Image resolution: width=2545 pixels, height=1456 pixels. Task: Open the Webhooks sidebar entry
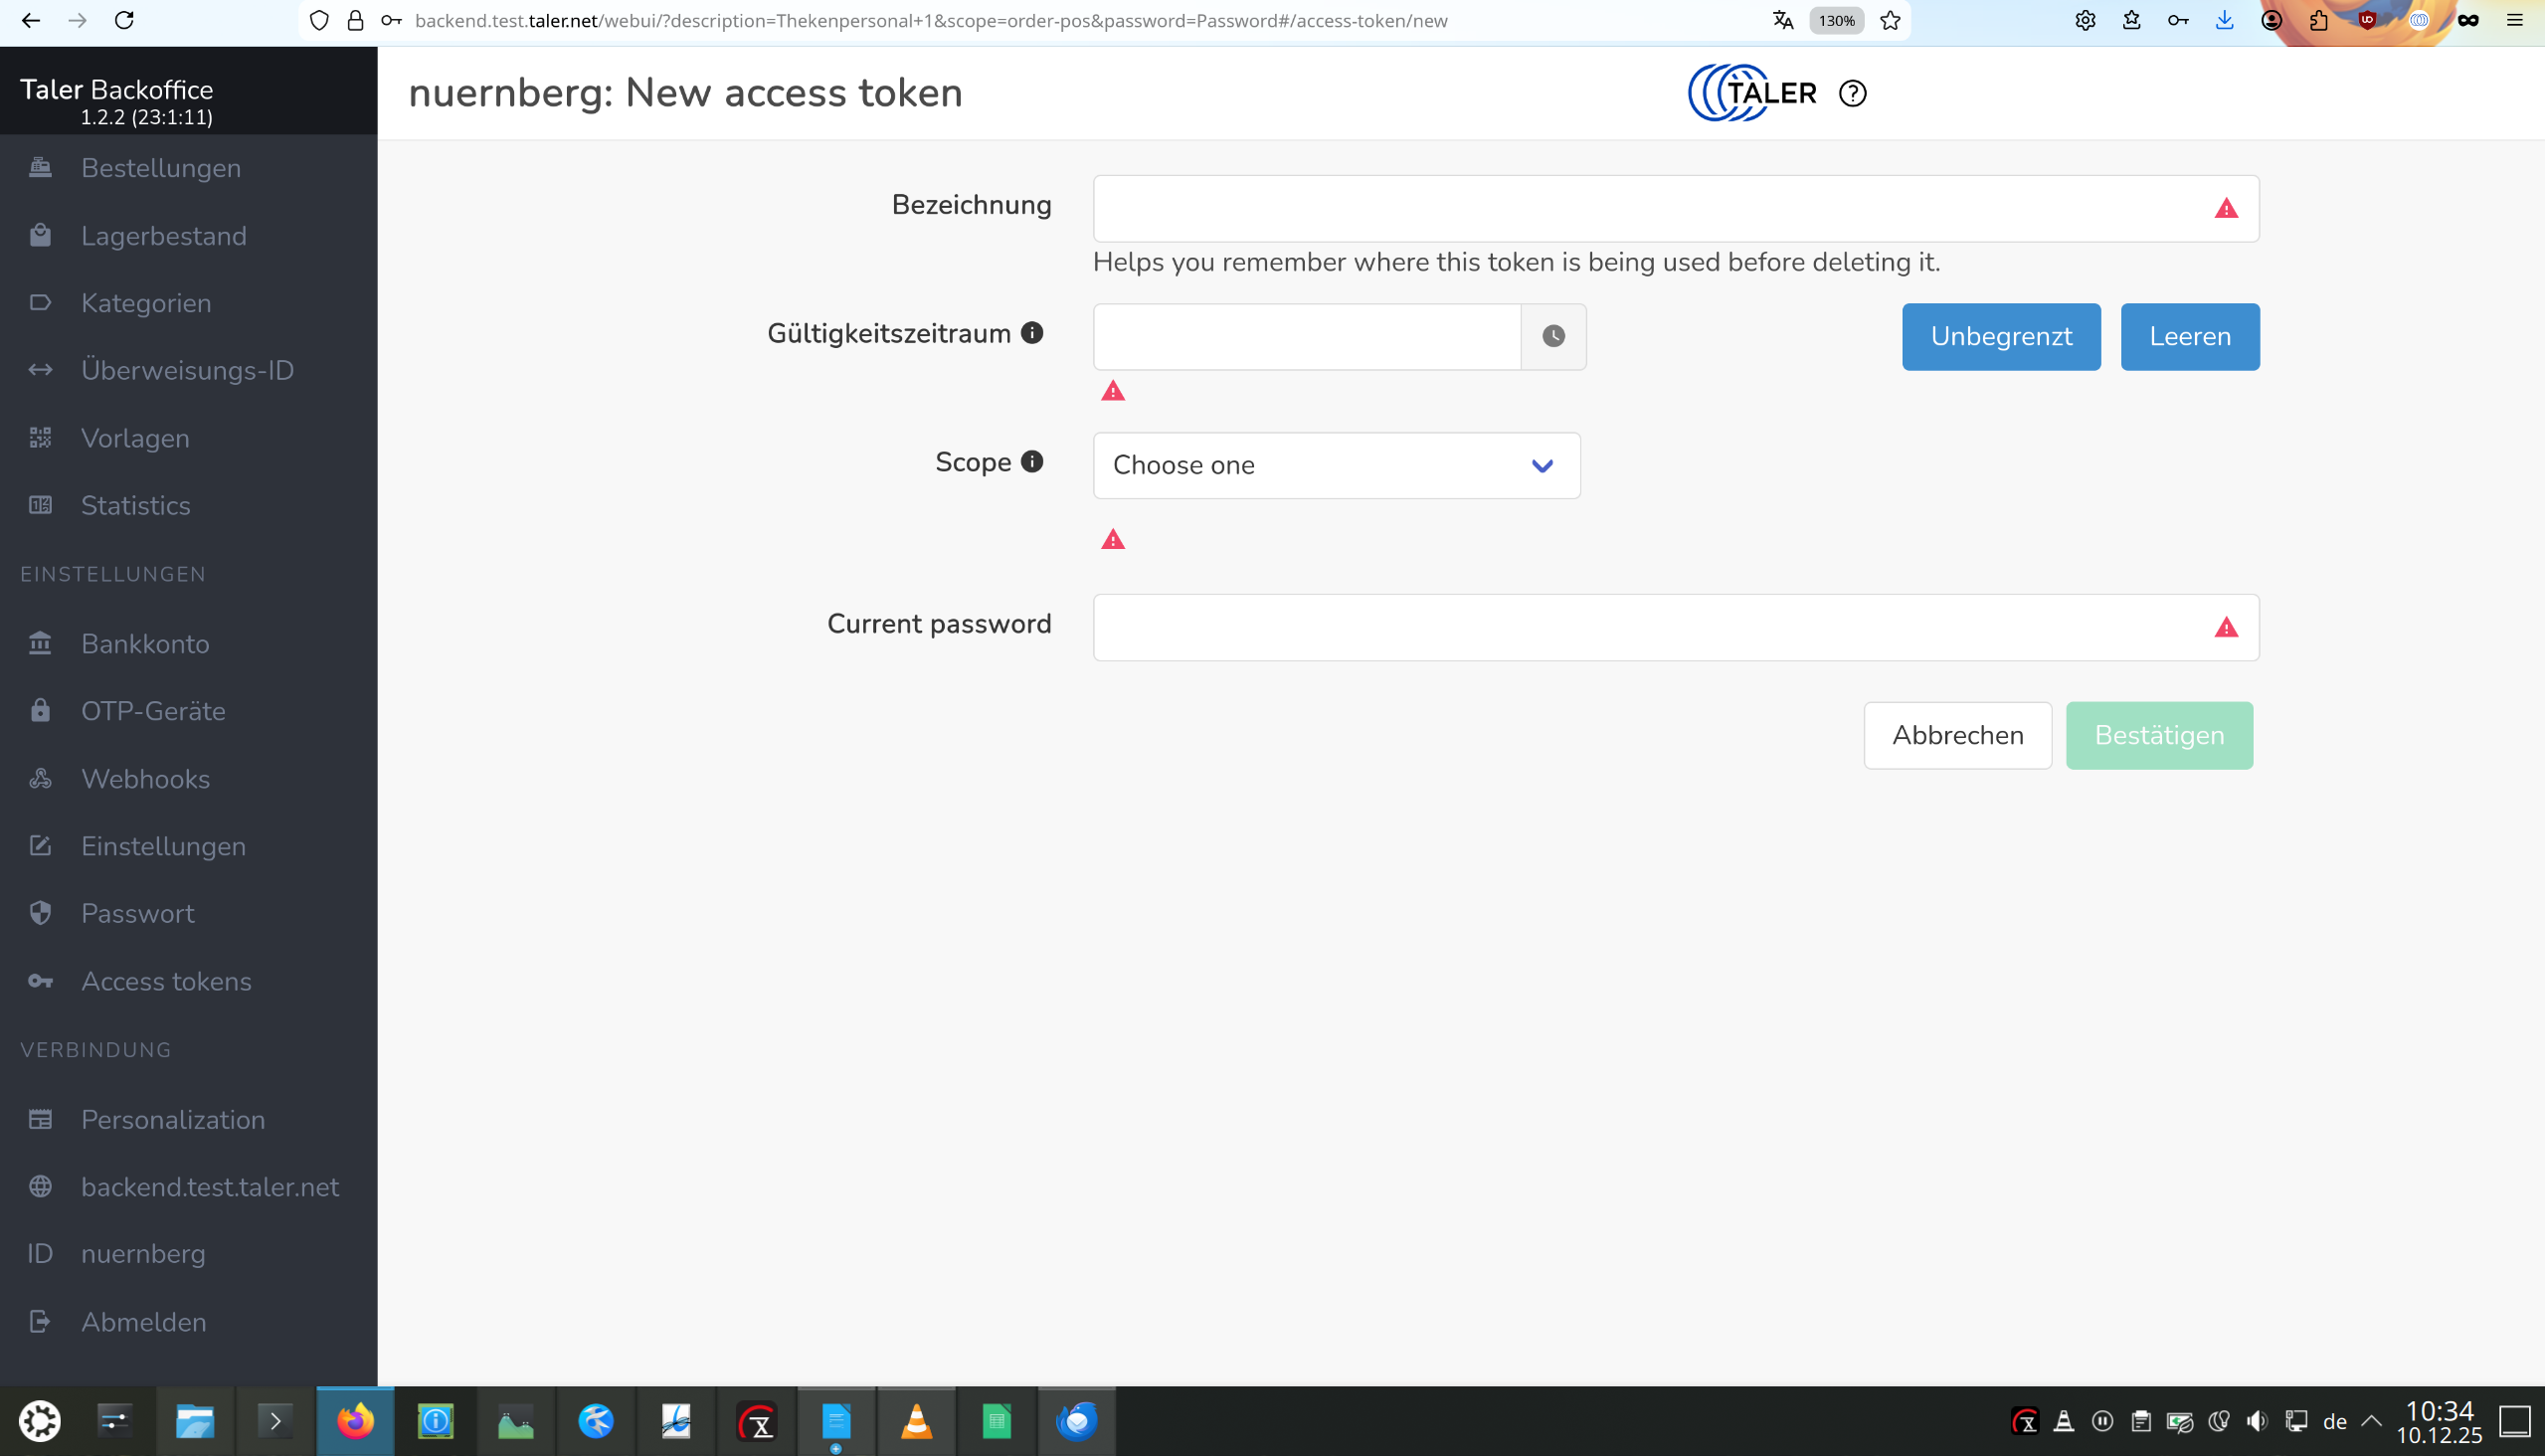tap(145, 779)
